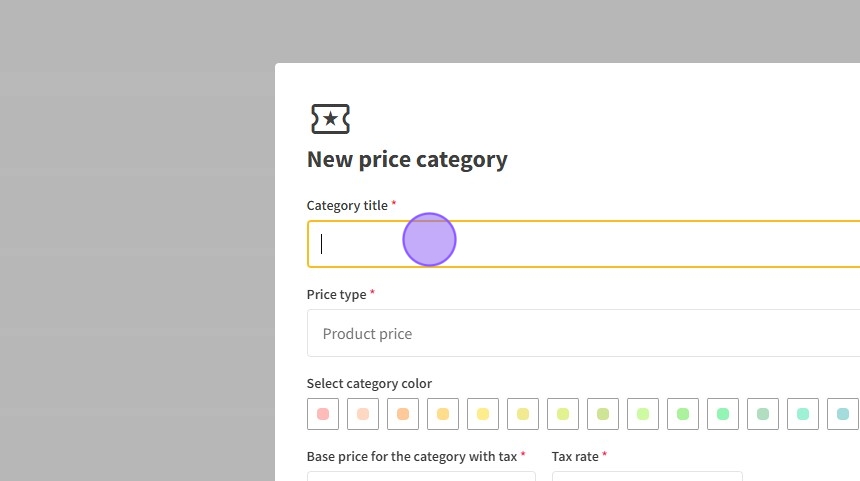Screen dimensions: 860x481
Task: Choose the orange color, third swatch
Action: coord(403,414)
